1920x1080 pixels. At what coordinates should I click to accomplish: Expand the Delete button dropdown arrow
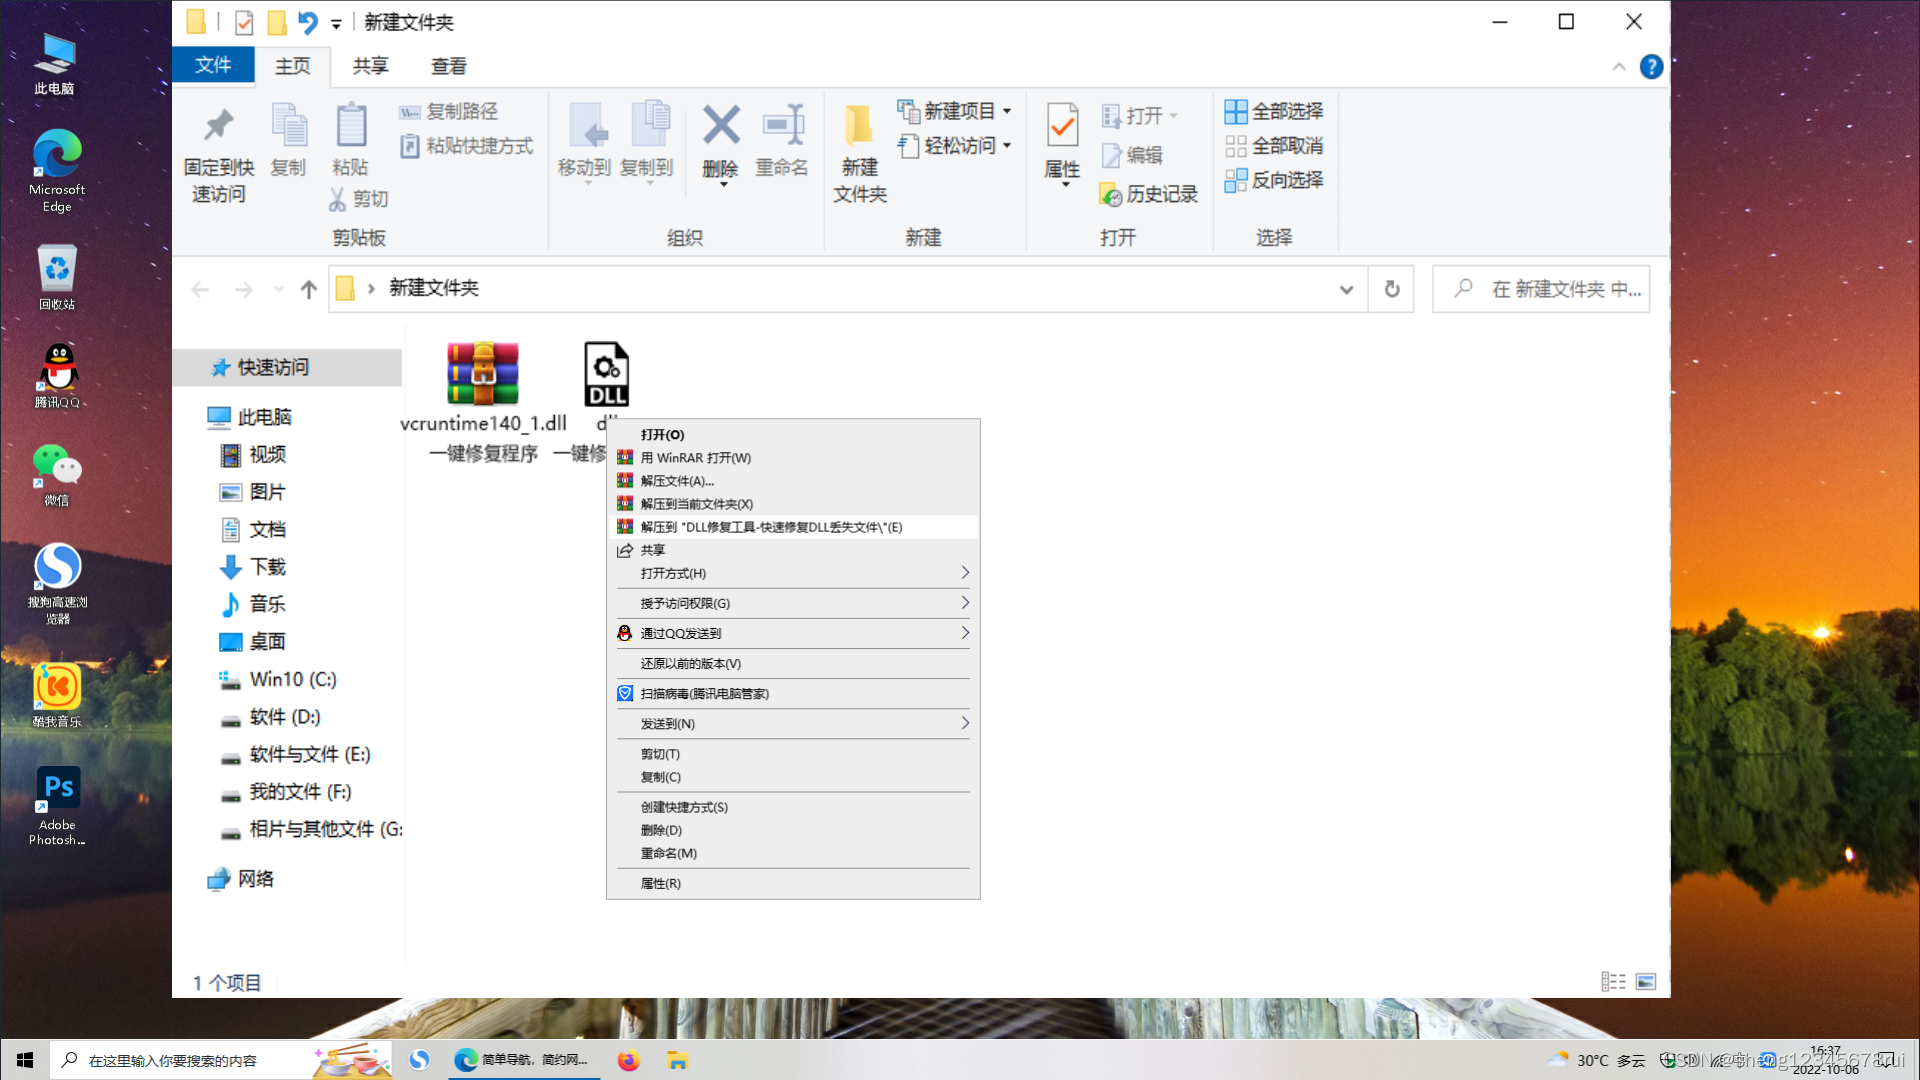click(x=722, y=185)
